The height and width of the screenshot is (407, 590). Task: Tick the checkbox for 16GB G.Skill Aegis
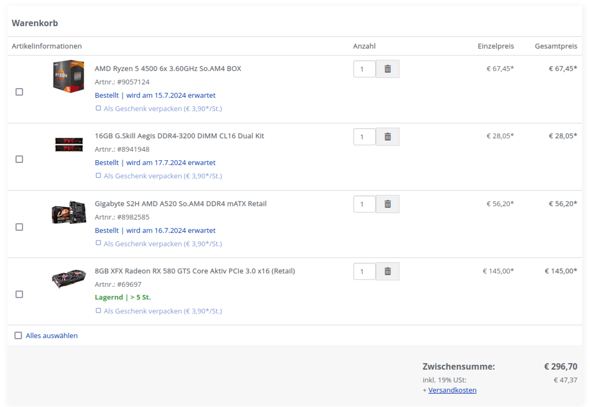(x=19, y=159)
